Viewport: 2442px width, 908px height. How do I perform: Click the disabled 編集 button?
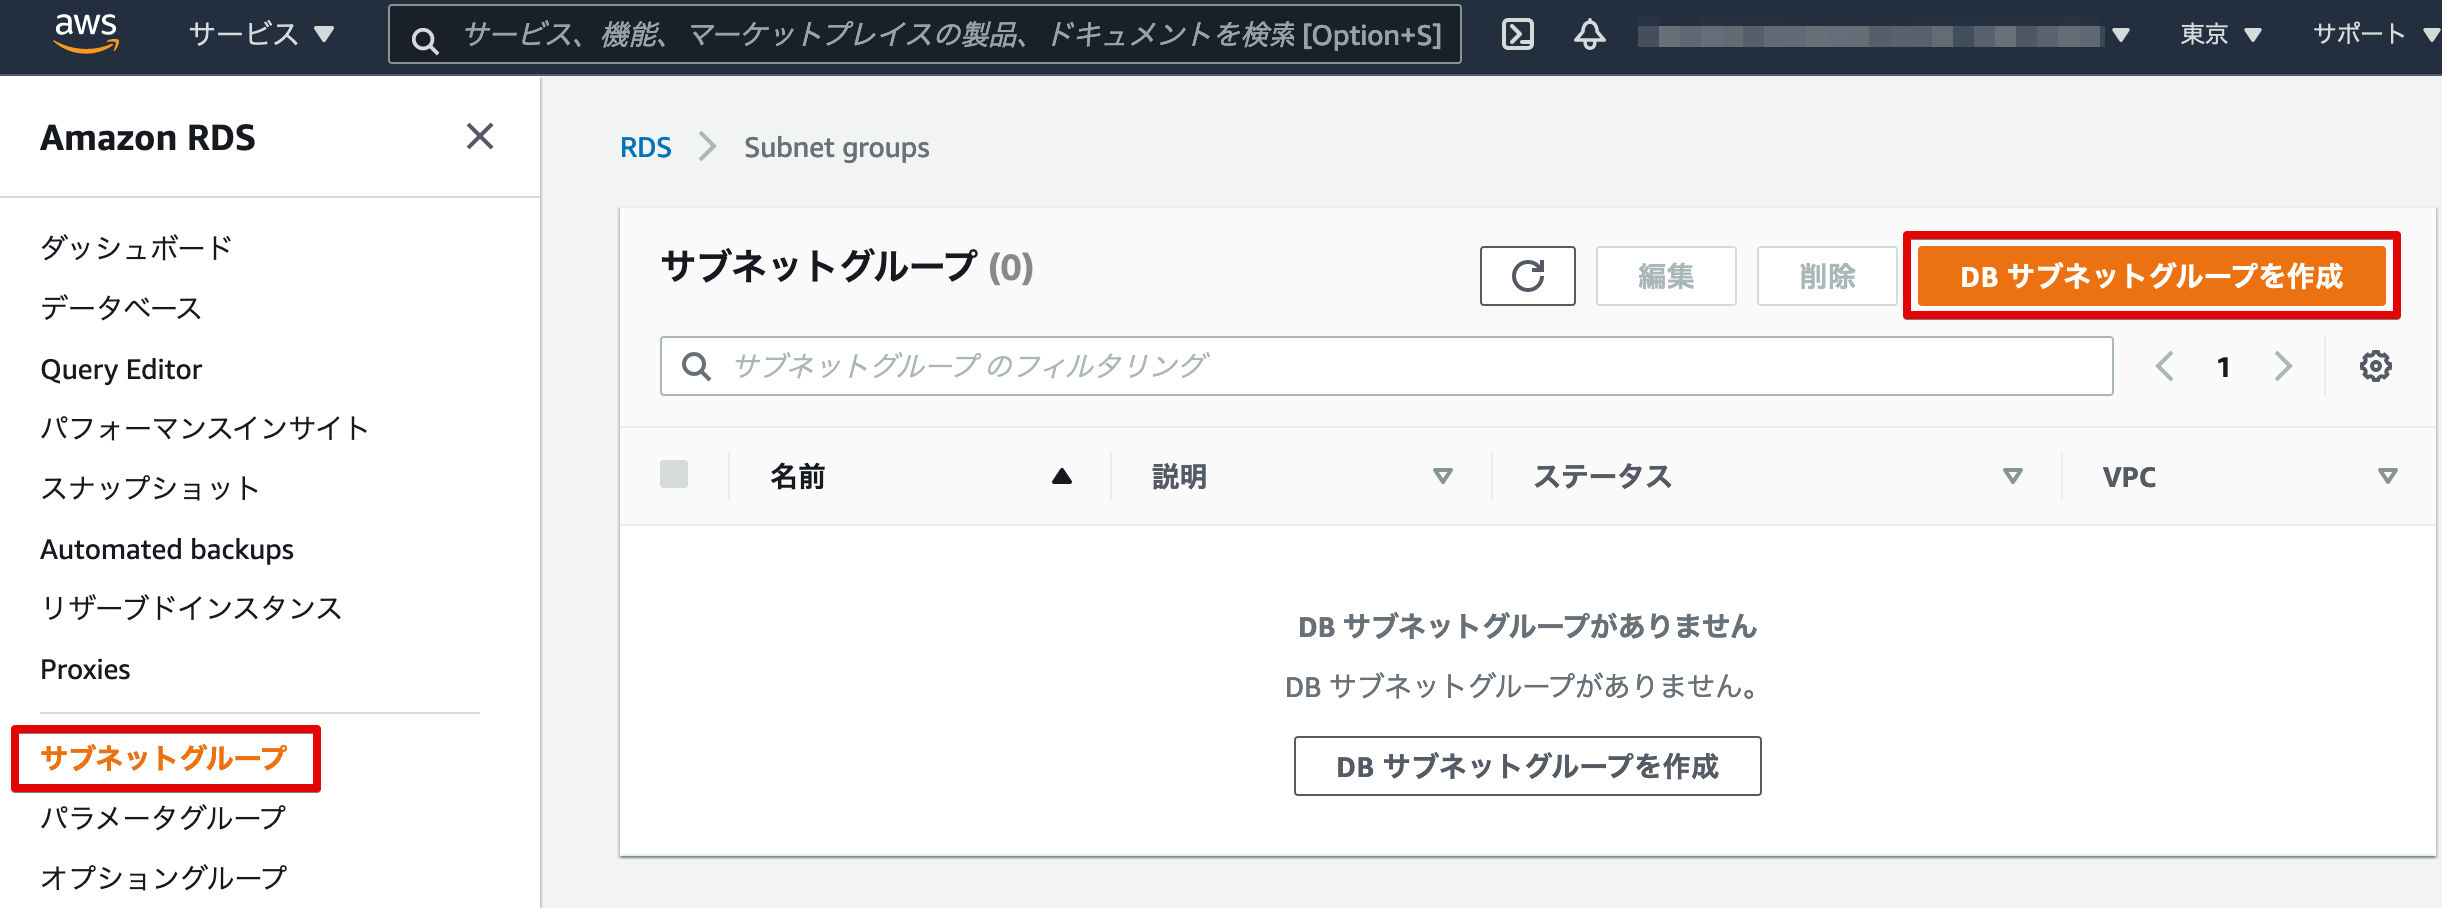1666,276
